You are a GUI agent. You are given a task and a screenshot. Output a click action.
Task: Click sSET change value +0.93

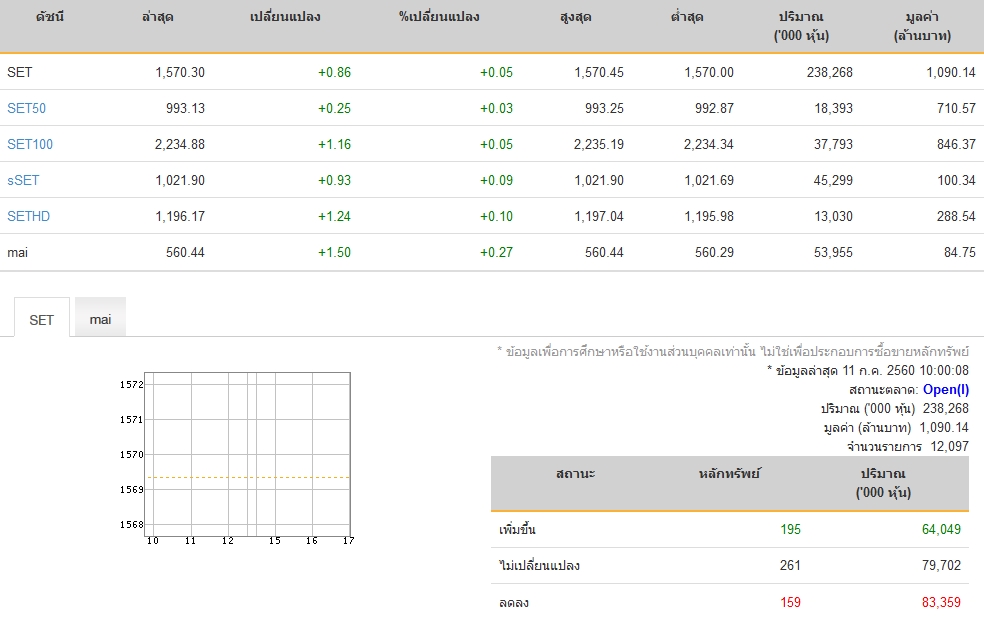[334, 180]
